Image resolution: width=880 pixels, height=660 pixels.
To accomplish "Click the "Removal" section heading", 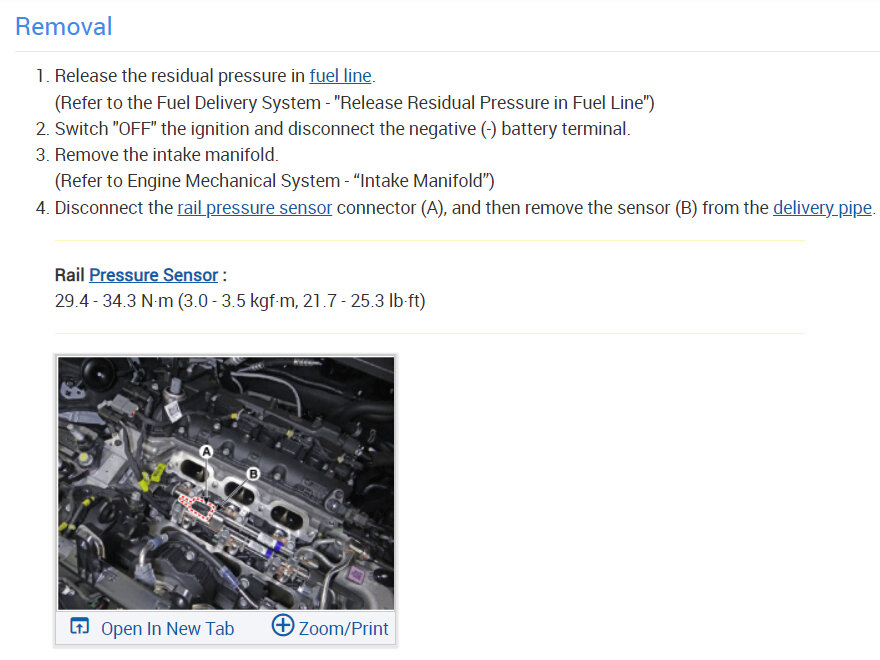I will pos(64,26).
